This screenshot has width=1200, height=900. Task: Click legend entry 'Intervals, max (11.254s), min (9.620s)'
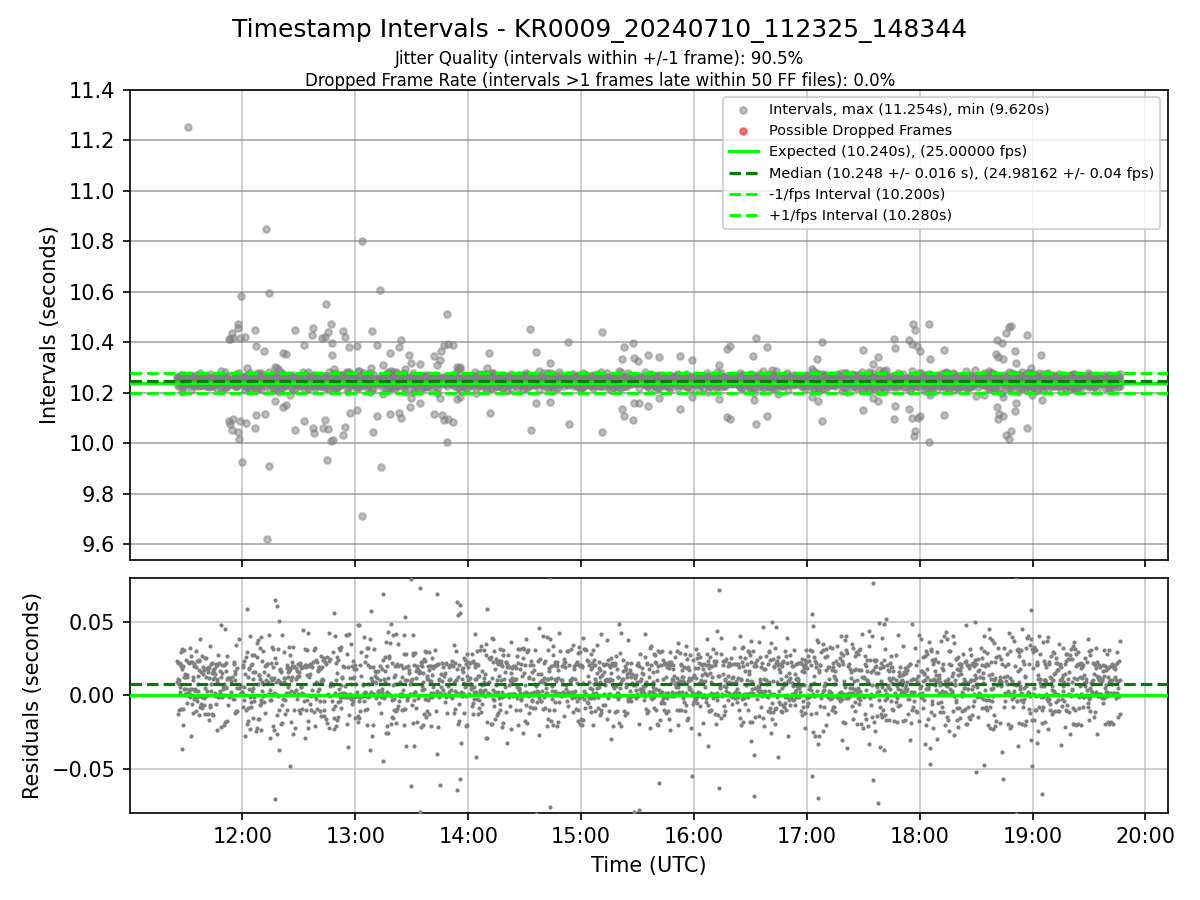pyautogui.click(x=908, y=109)
